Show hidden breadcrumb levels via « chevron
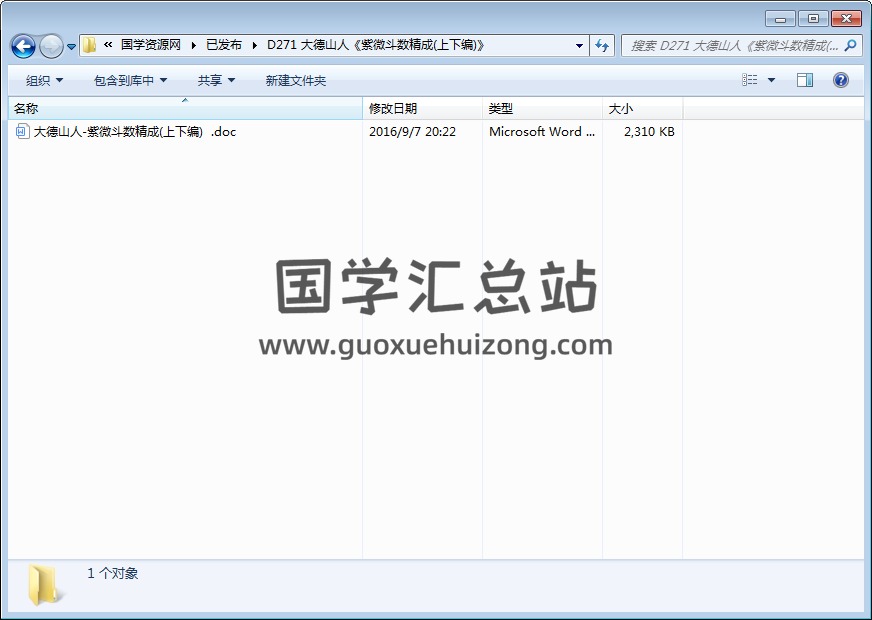Viewport: 872px width, 620px height. coord(108,45)
